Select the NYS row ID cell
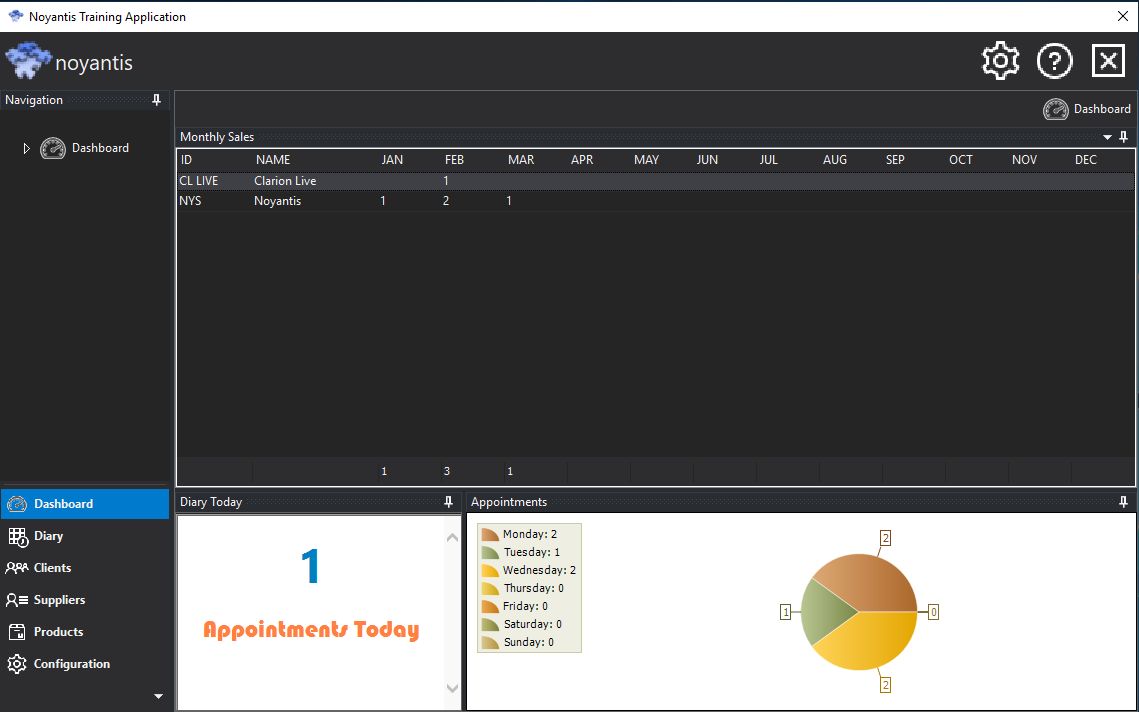Image resolution: width=1139 pixels, height=712 pixels. coord(190,201)
